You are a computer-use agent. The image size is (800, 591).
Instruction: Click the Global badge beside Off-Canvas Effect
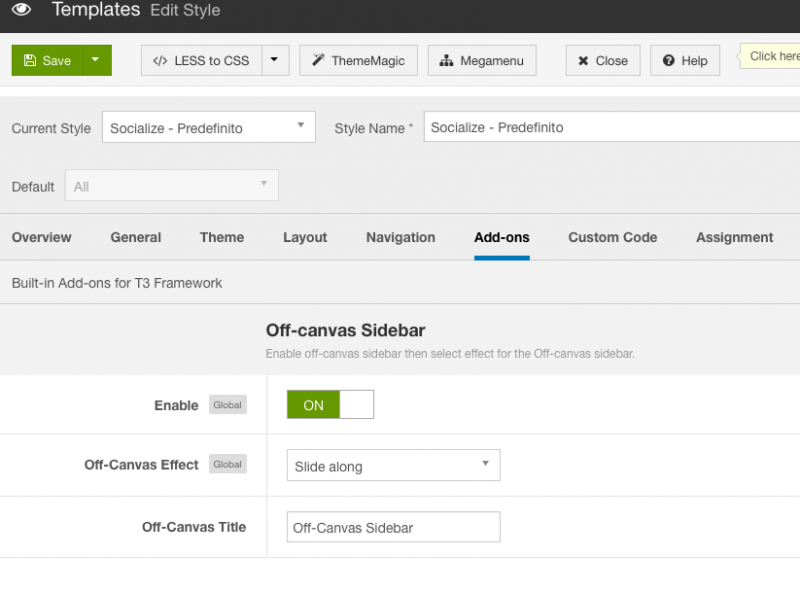pos(228,464)
